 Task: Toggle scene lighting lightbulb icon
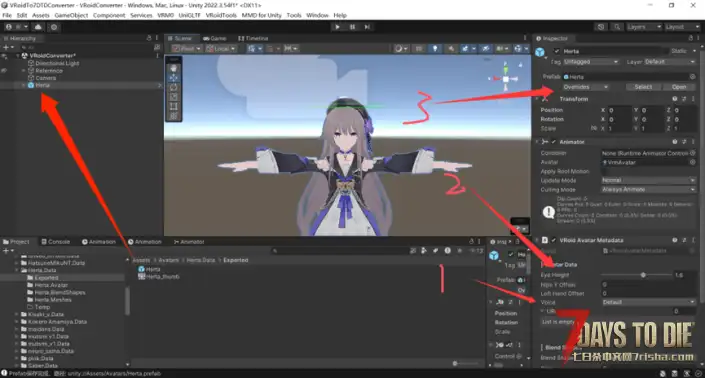coord(435,49)
